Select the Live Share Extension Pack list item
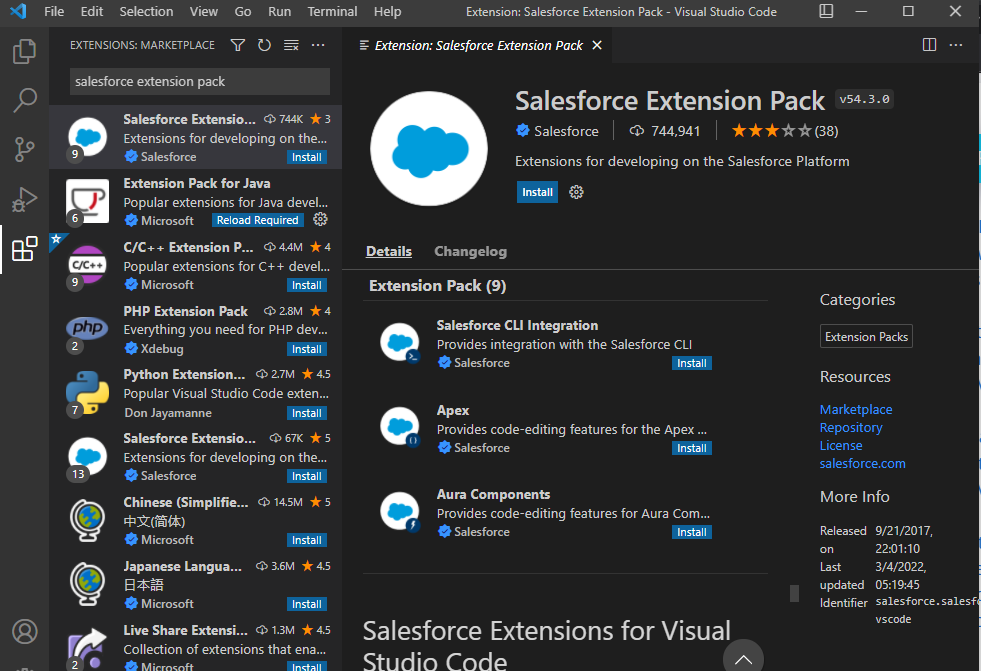 [195, 645]
